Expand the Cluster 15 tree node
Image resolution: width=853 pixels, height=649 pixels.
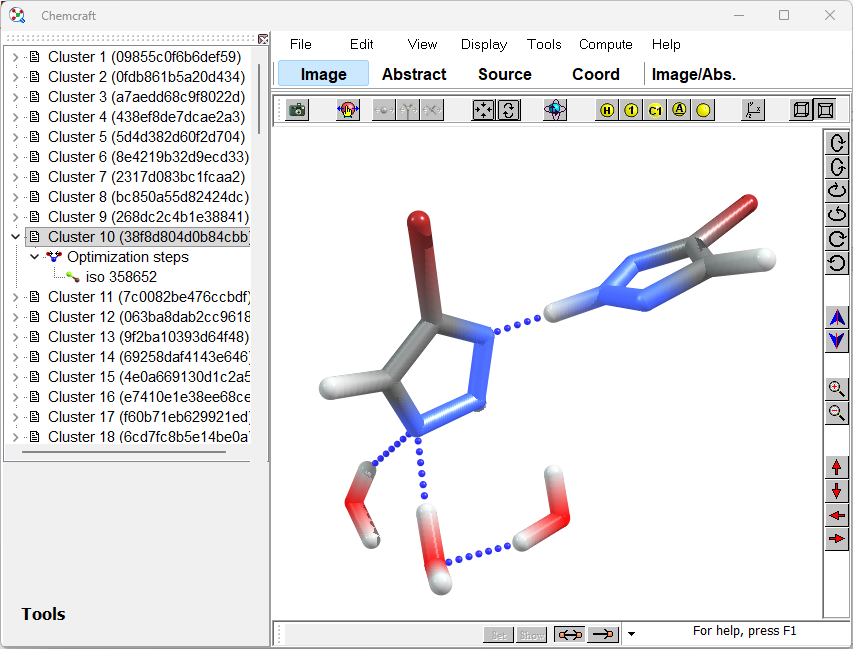(16, 377)
